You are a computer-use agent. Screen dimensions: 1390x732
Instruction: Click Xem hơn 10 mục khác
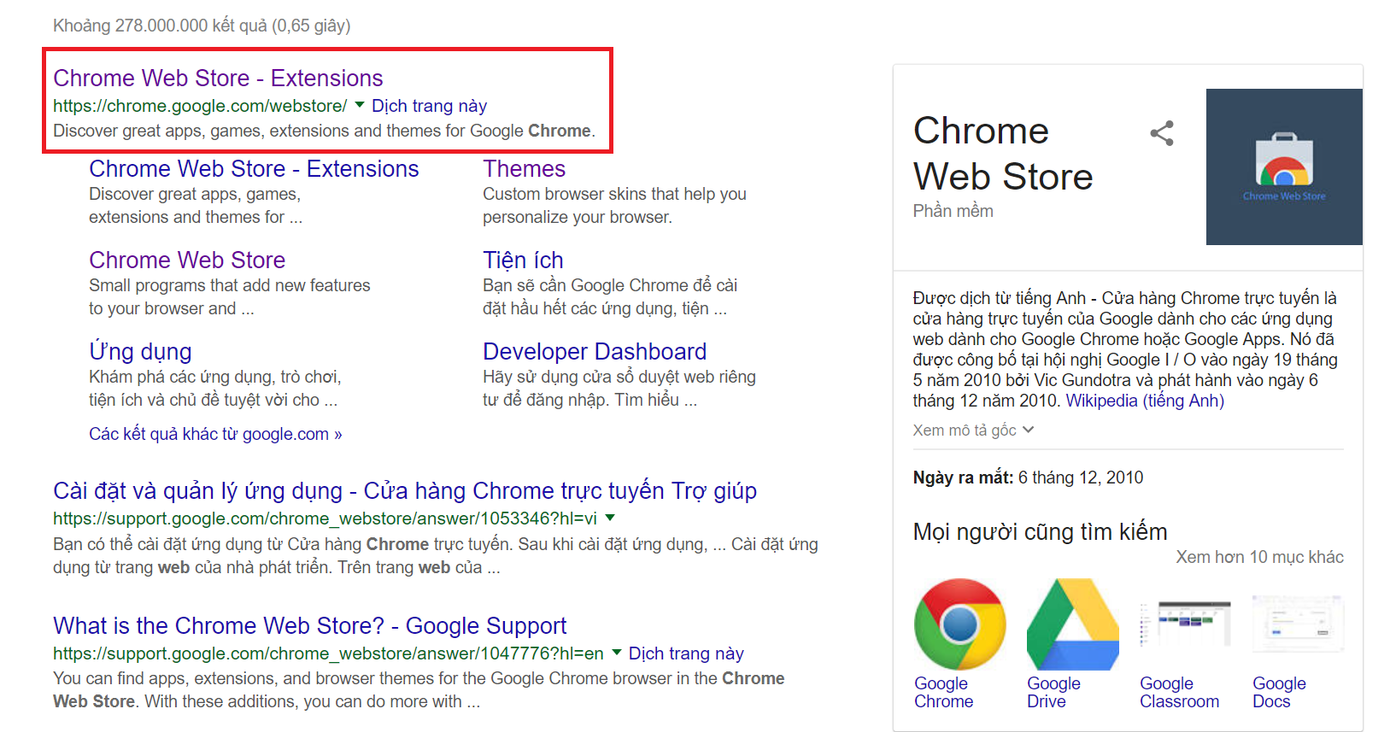point(1260,557)
